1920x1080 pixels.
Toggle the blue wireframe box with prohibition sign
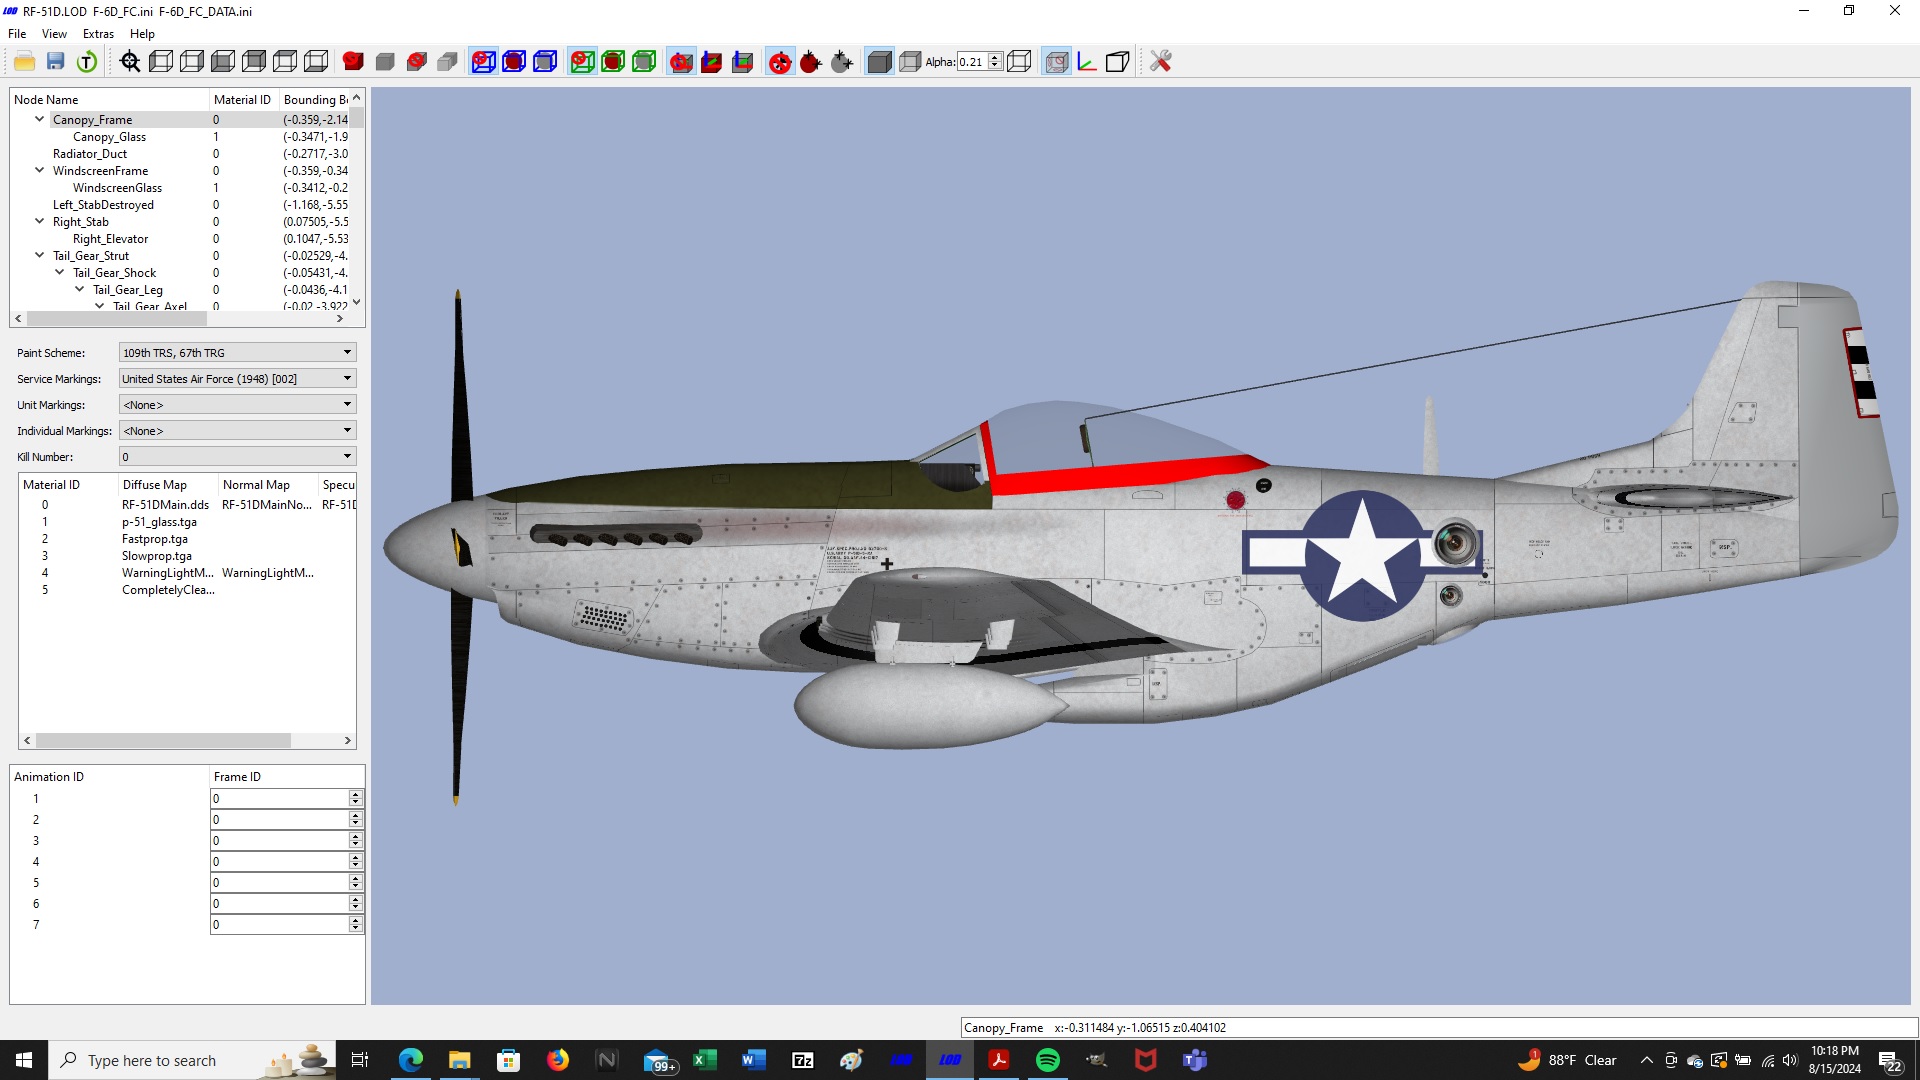pos(483,62)
